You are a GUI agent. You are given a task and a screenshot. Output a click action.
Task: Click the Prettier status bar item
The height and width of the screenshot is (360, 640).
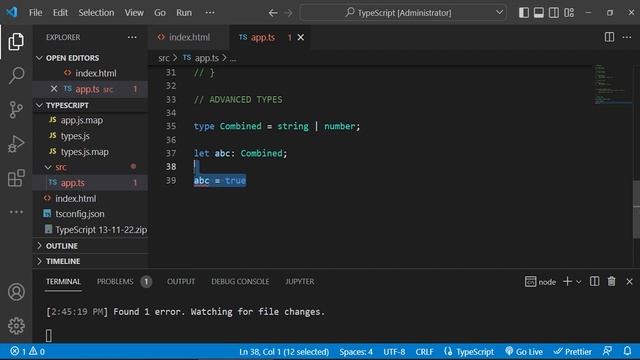tap(573, 351)
